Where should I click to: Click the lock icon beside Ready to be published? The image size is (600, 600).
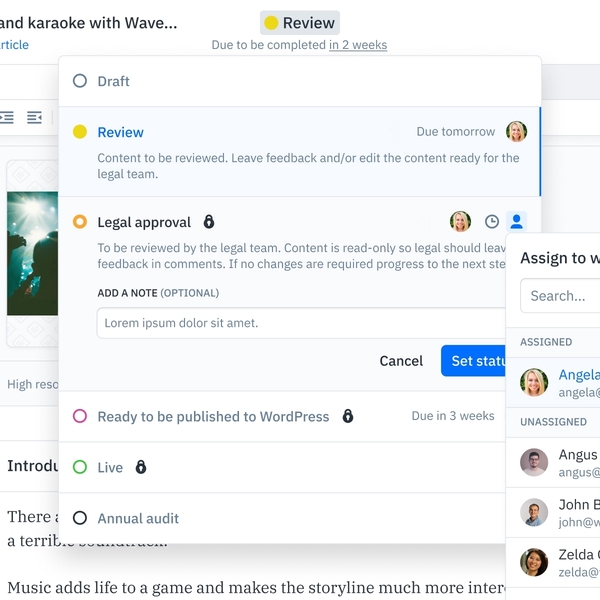348,416
